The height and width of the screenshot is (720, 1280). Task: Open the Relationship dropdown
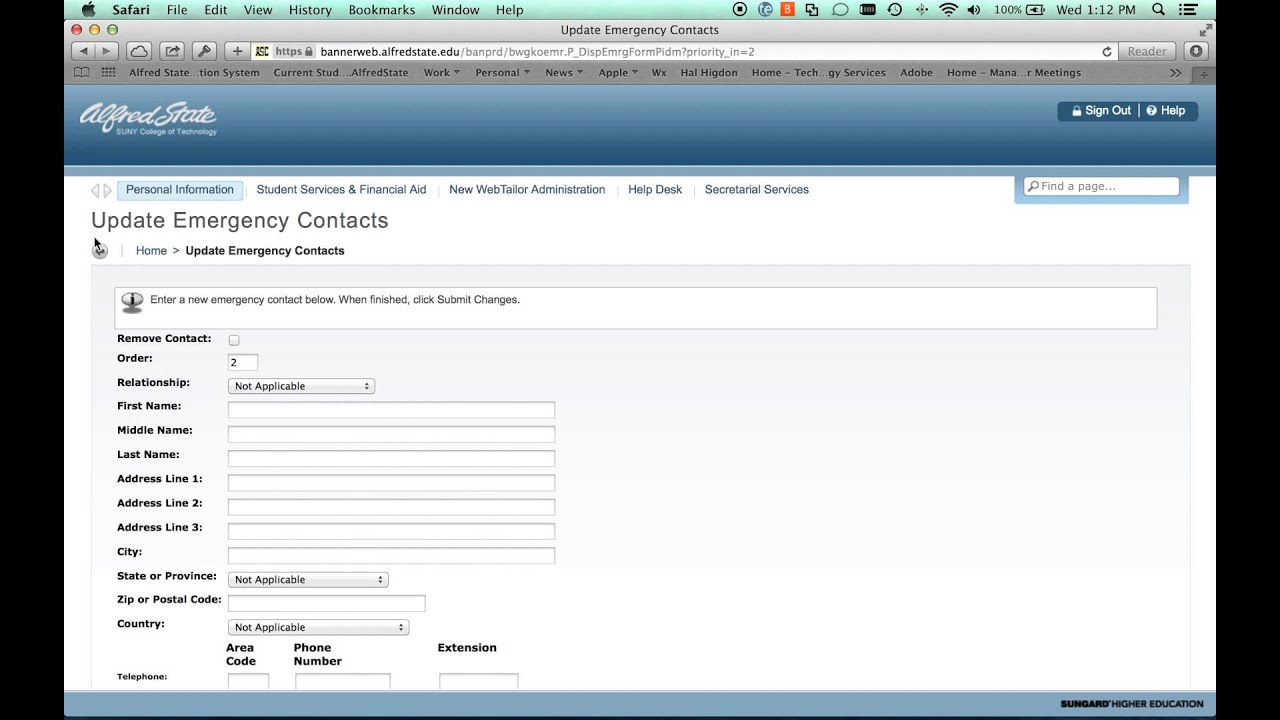tap(301, 386)
